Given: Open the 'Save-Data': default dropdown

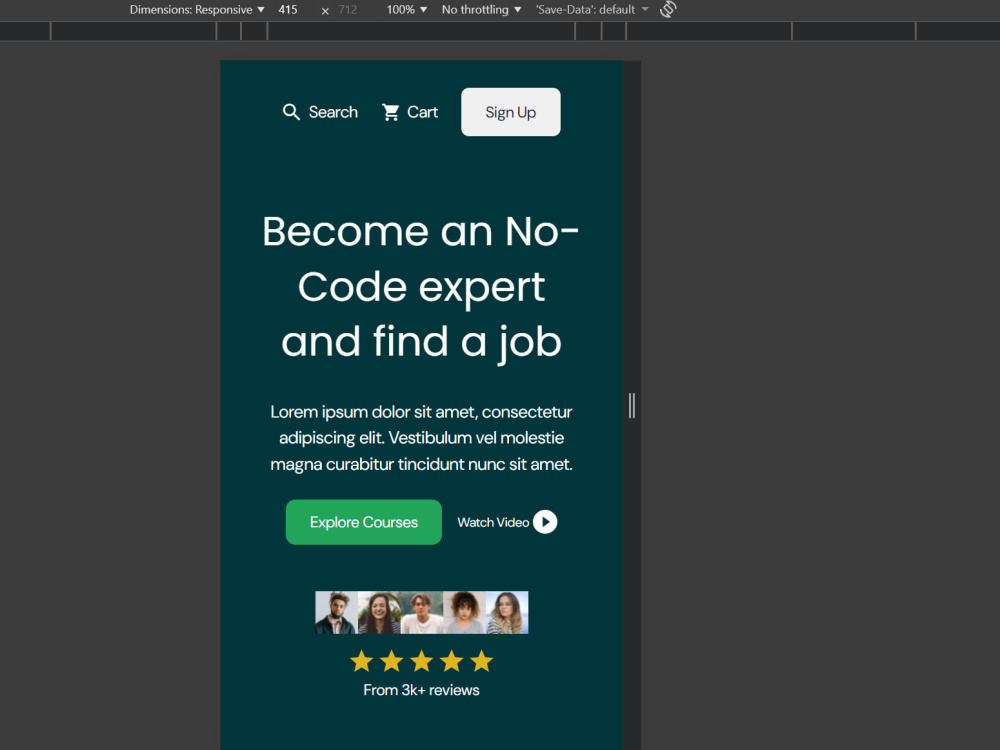Looking at the screenshot, I should (592, 10).
